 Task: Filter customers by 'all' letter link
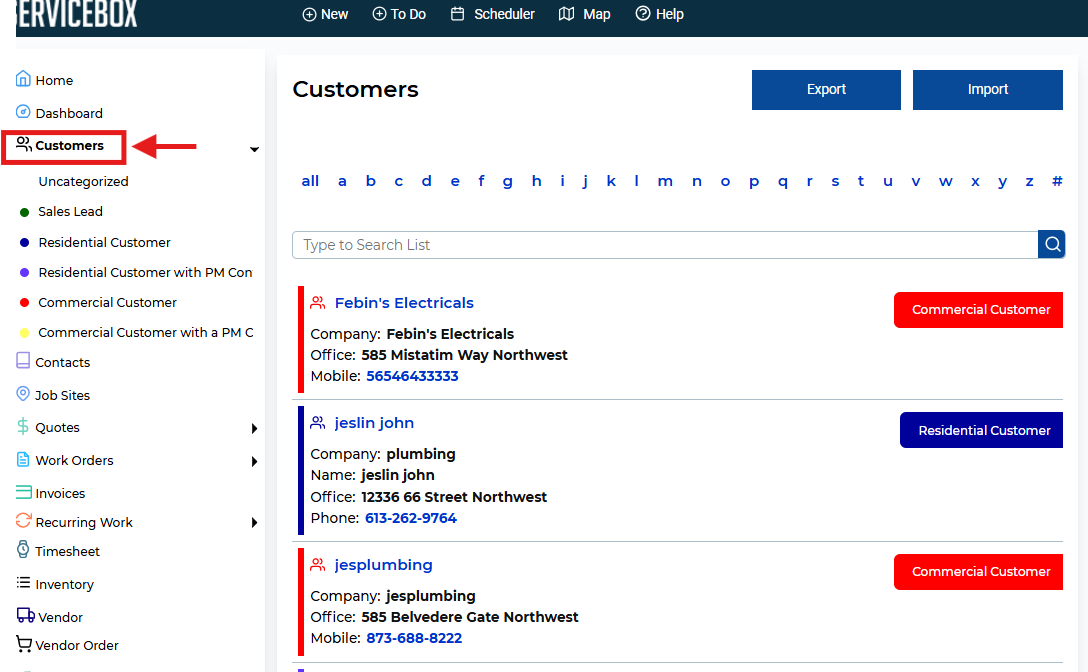310,181
